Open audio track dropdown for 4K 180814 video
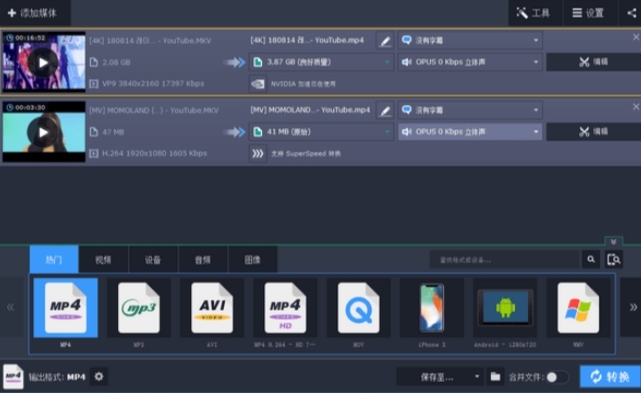Screen dimensions: 641x393 point(470,62)
